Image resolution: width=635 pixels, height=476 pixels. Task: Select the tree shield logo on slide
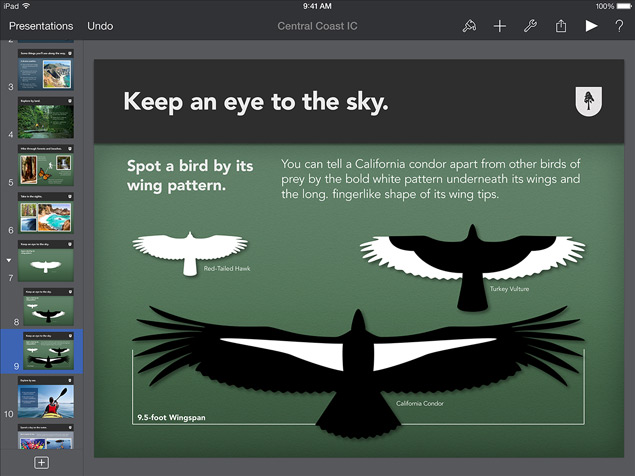click(x=588, y=101)
